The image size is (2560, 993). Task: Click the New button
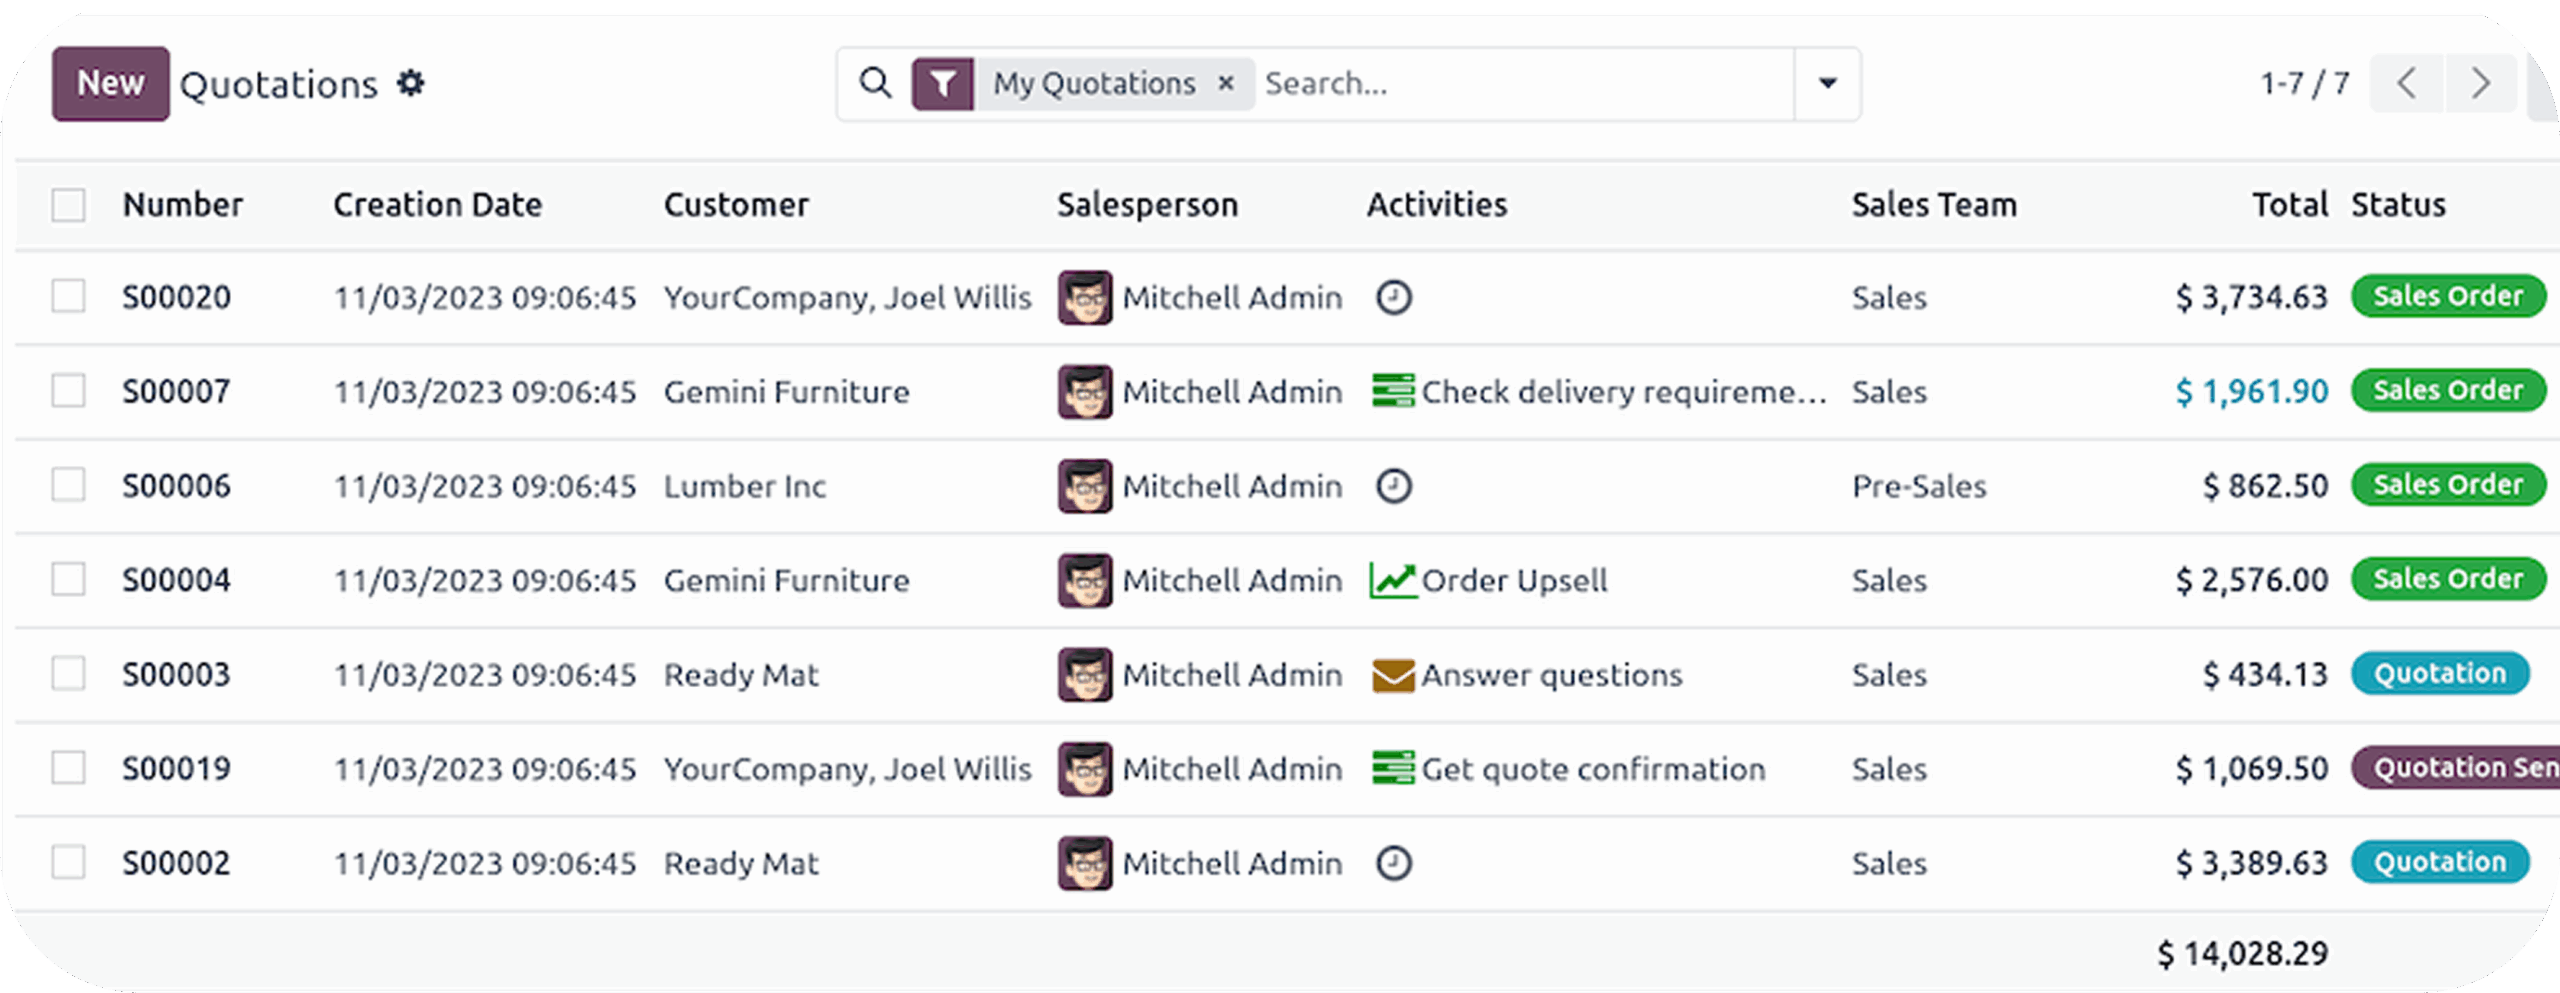110,83
